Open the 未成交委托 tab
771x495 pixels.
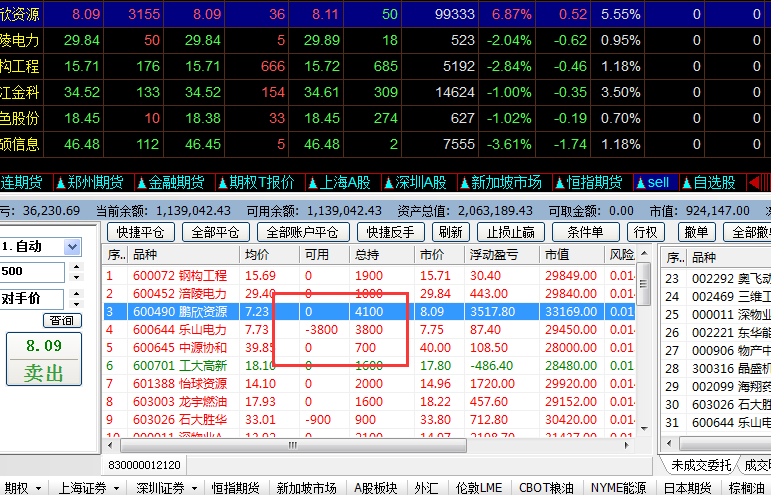[x=701, y=465]
